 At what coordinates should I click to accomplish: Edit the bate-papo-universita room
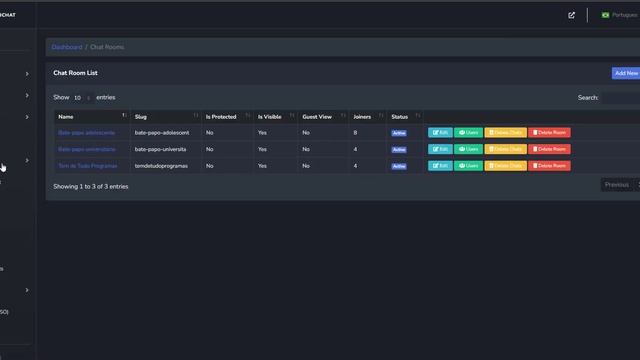(440, 149)
